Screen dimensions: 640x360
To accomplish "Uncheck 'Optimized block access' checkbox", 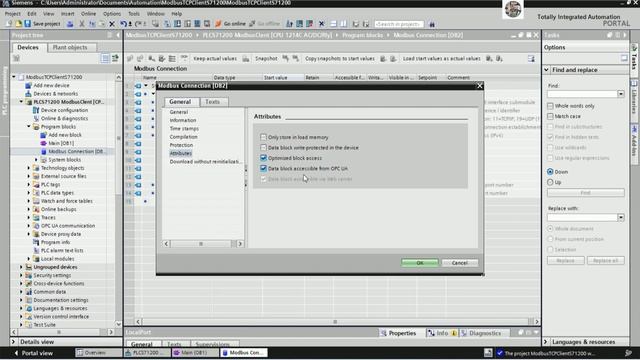I will pos(263,158).
